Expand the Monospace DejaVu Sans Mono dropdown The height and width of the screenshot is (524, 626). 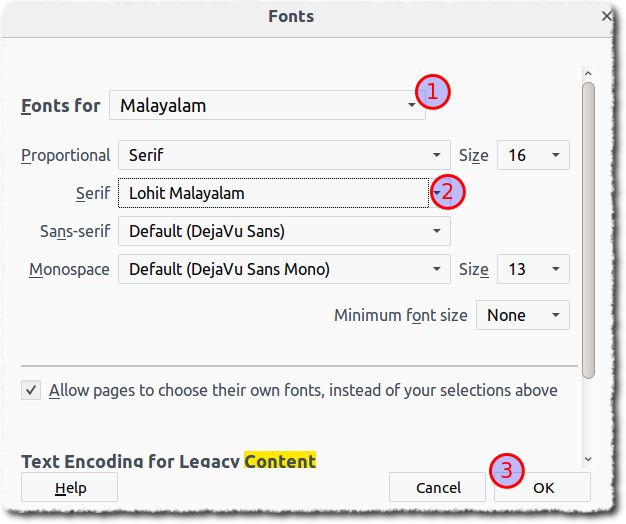284,269
